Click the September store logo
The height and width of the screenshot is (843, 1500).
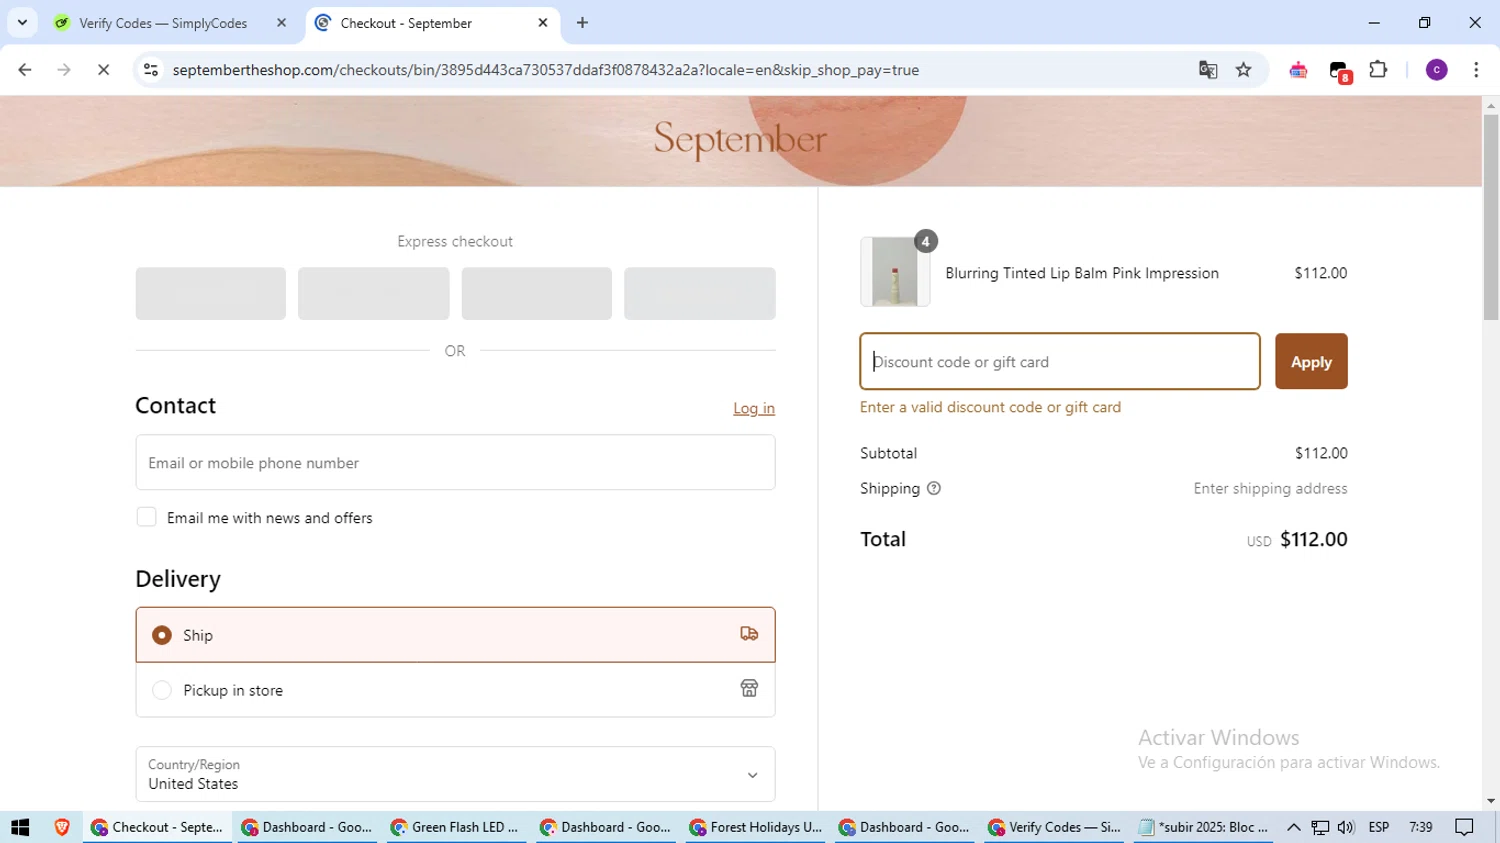(740, 139)
